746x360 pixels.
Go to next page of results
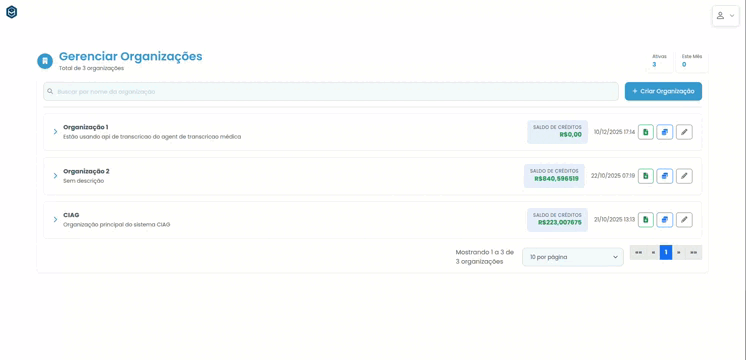pyautogui.click(x=679, y=253)
